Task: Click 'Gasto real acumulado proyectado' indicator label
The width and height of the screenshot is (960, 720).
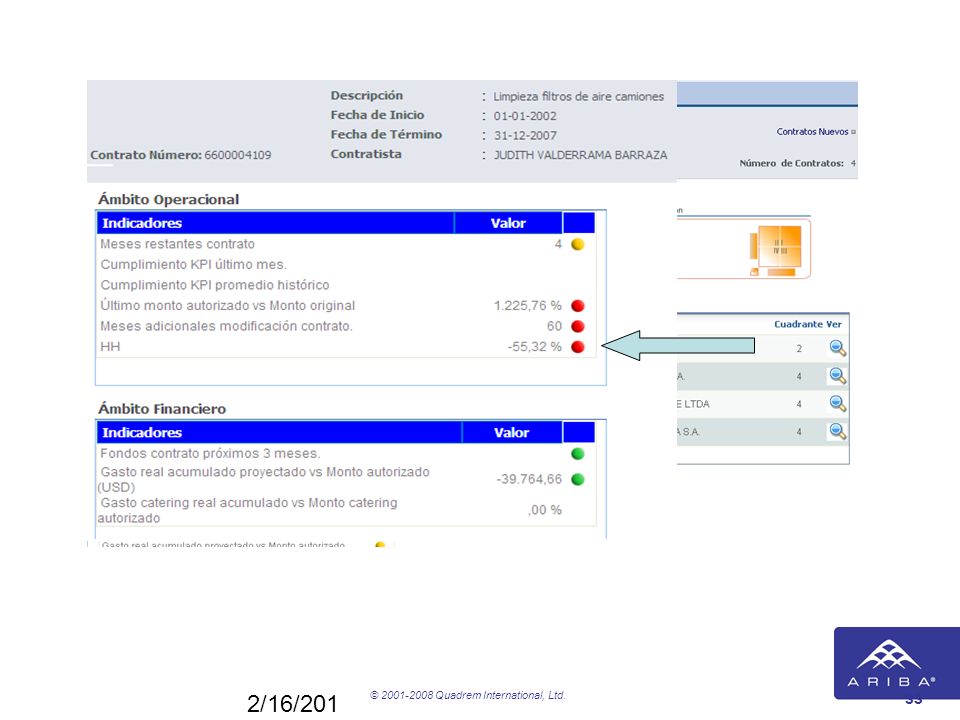Action: (263, 479)
